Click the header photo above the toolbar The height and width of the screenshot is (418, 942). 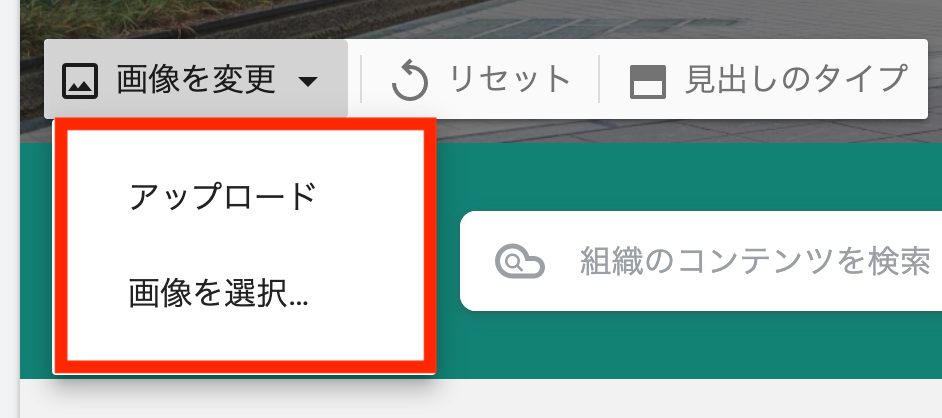click(481, 19)
